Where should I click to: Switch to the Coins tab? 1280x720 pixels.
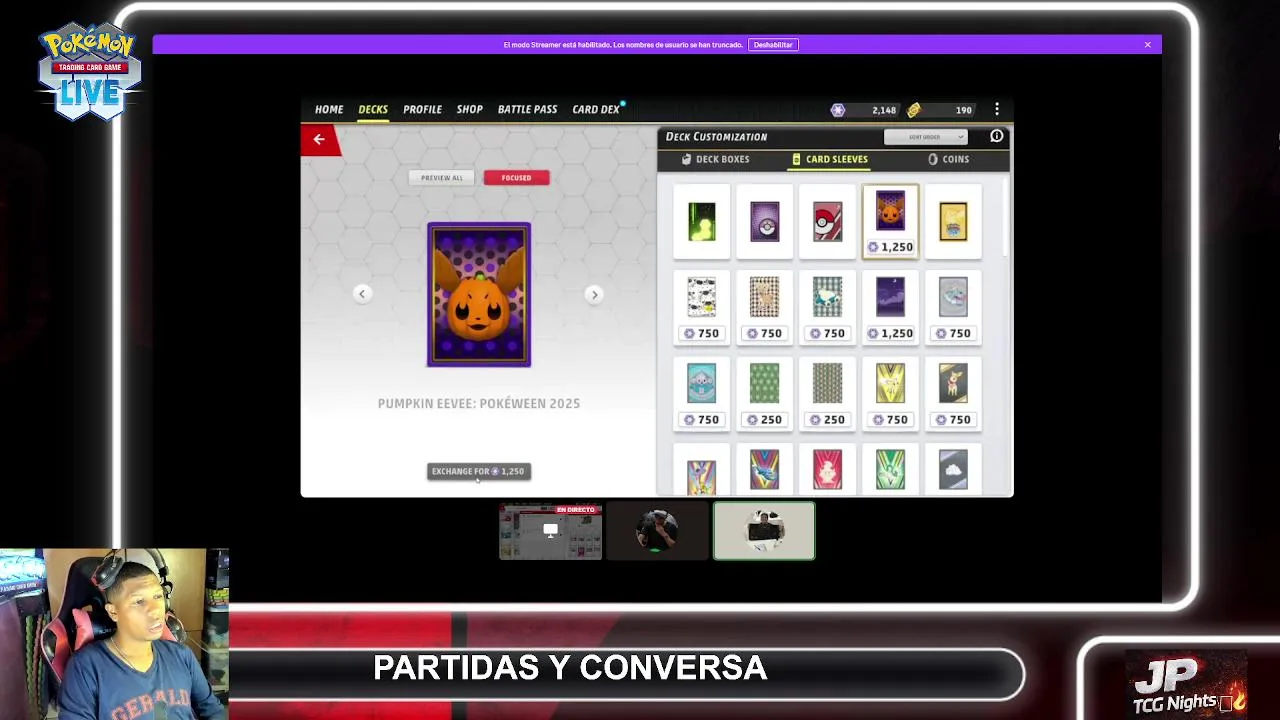pyautogui.click(x=948, y=159)
